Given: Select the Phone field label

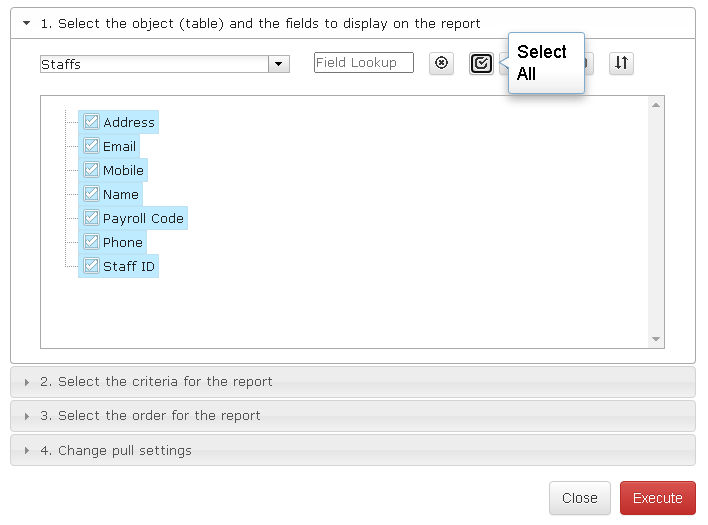Looking at the screenshot, I should pos(123,242).
